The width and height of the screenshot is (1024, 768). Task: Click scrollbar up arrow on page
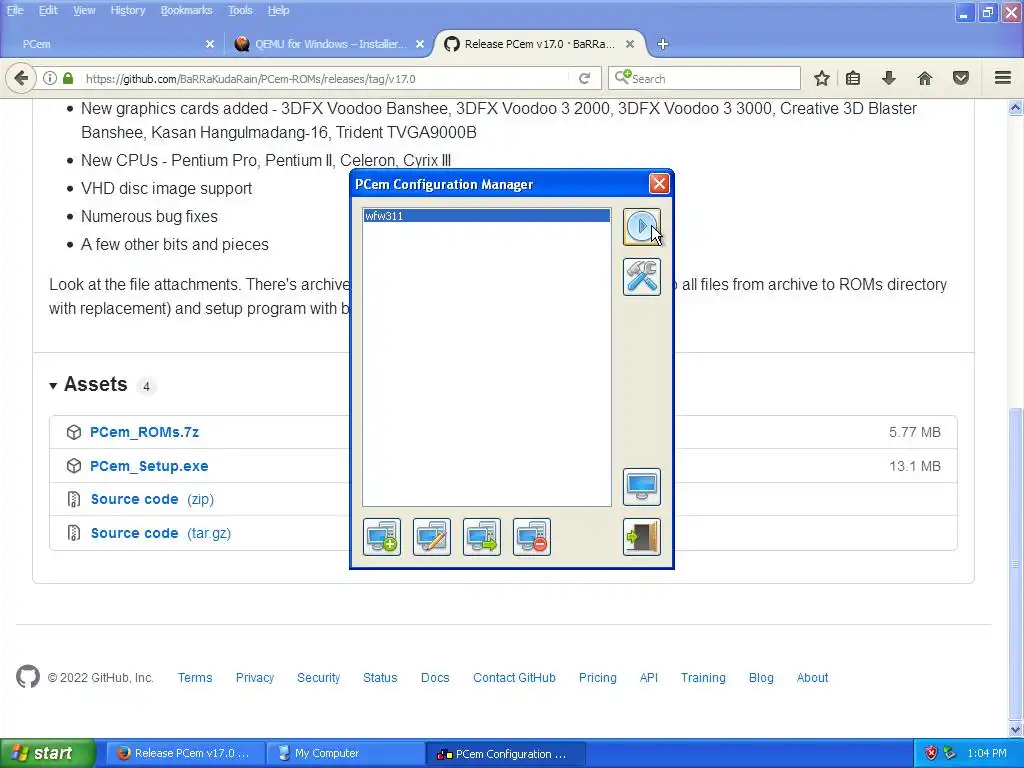[x=1015, y=108]
